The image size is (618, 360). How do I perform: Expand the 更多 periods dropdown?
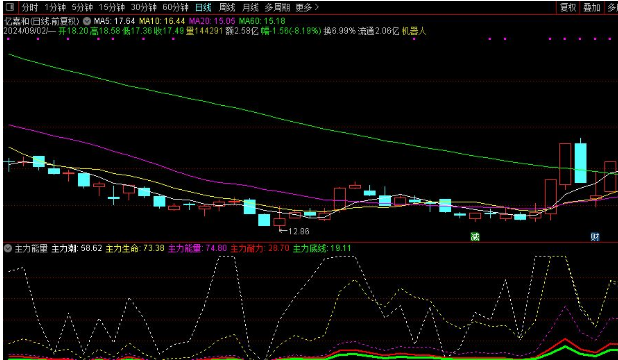[307, 7]
